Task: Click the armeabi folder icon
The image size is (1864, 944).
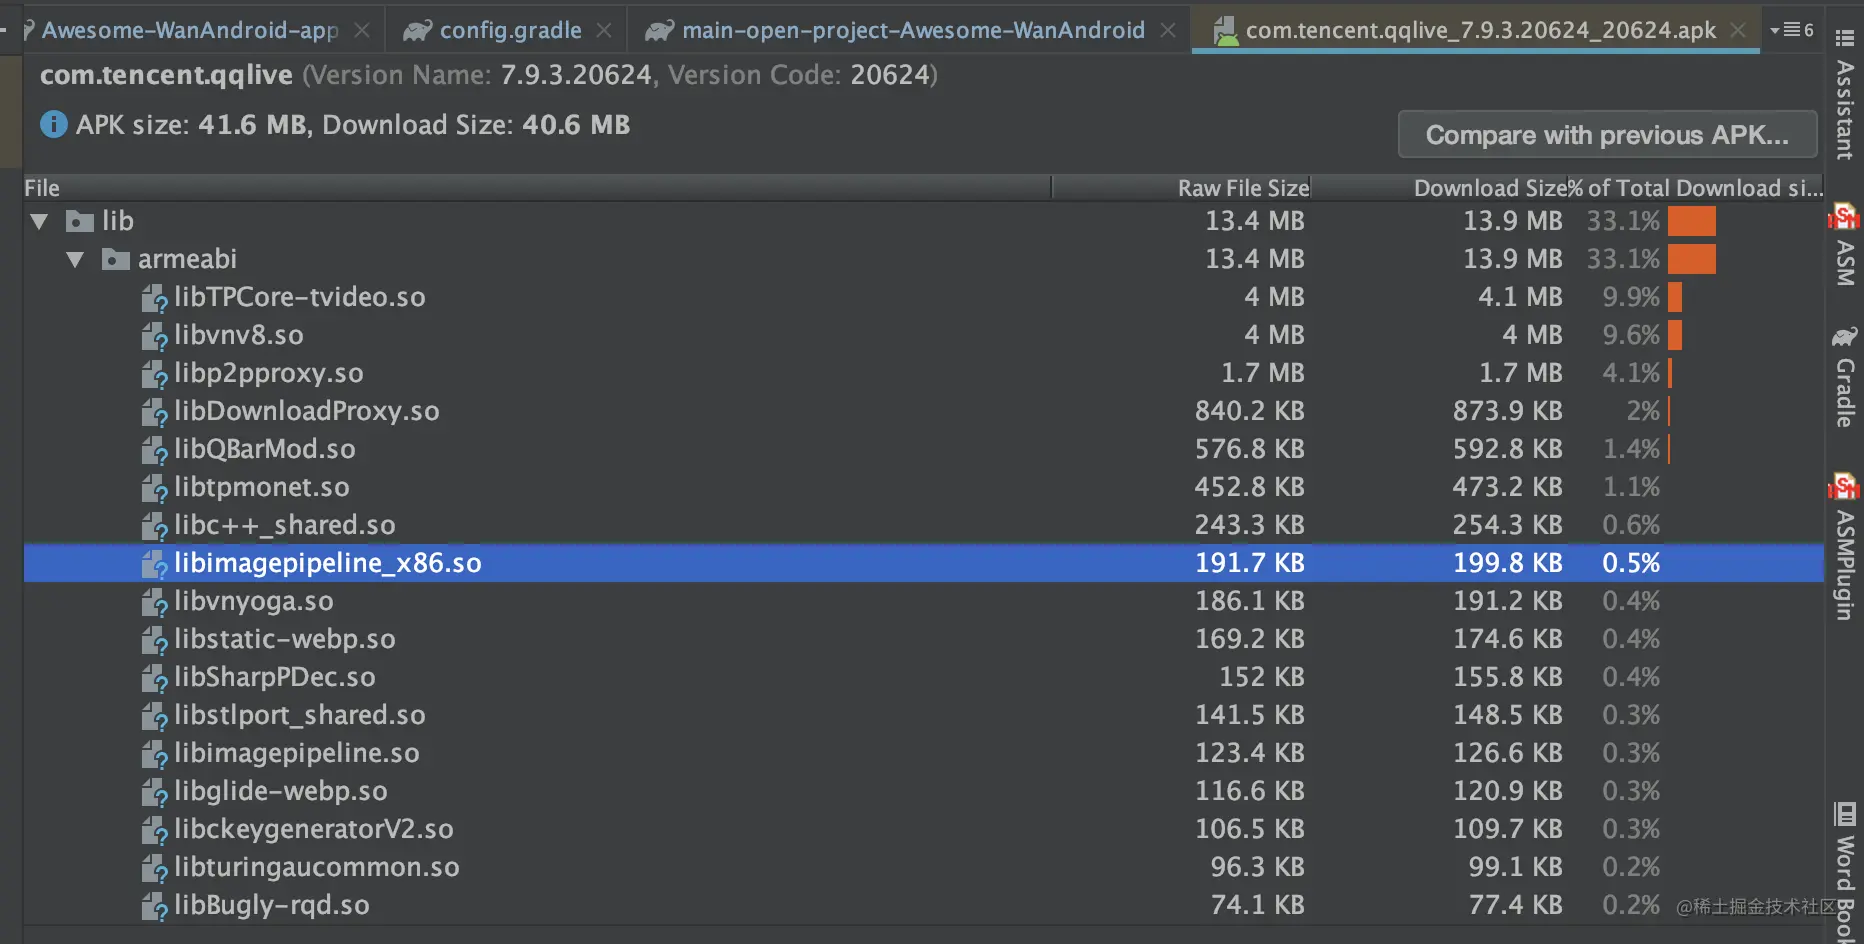Action: coord(116,259)
